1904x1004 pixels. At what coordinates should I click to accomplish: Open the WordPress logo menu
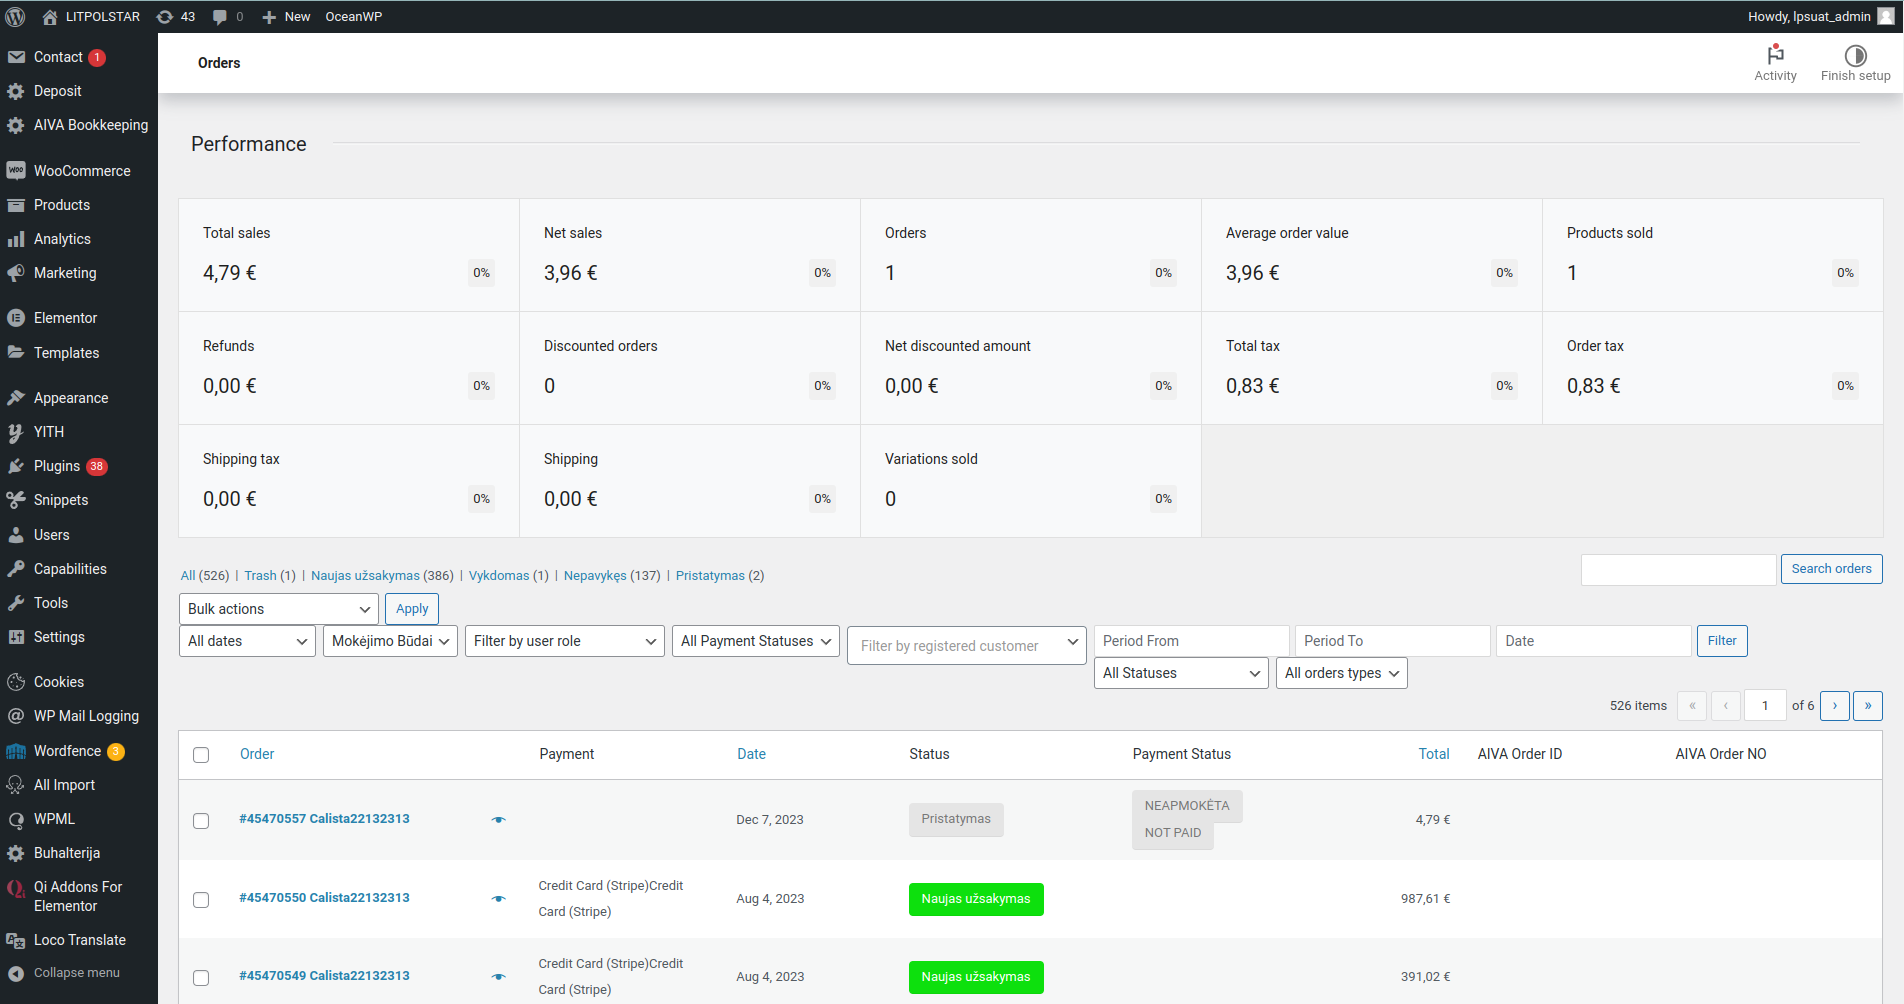[x=15, y=16]
